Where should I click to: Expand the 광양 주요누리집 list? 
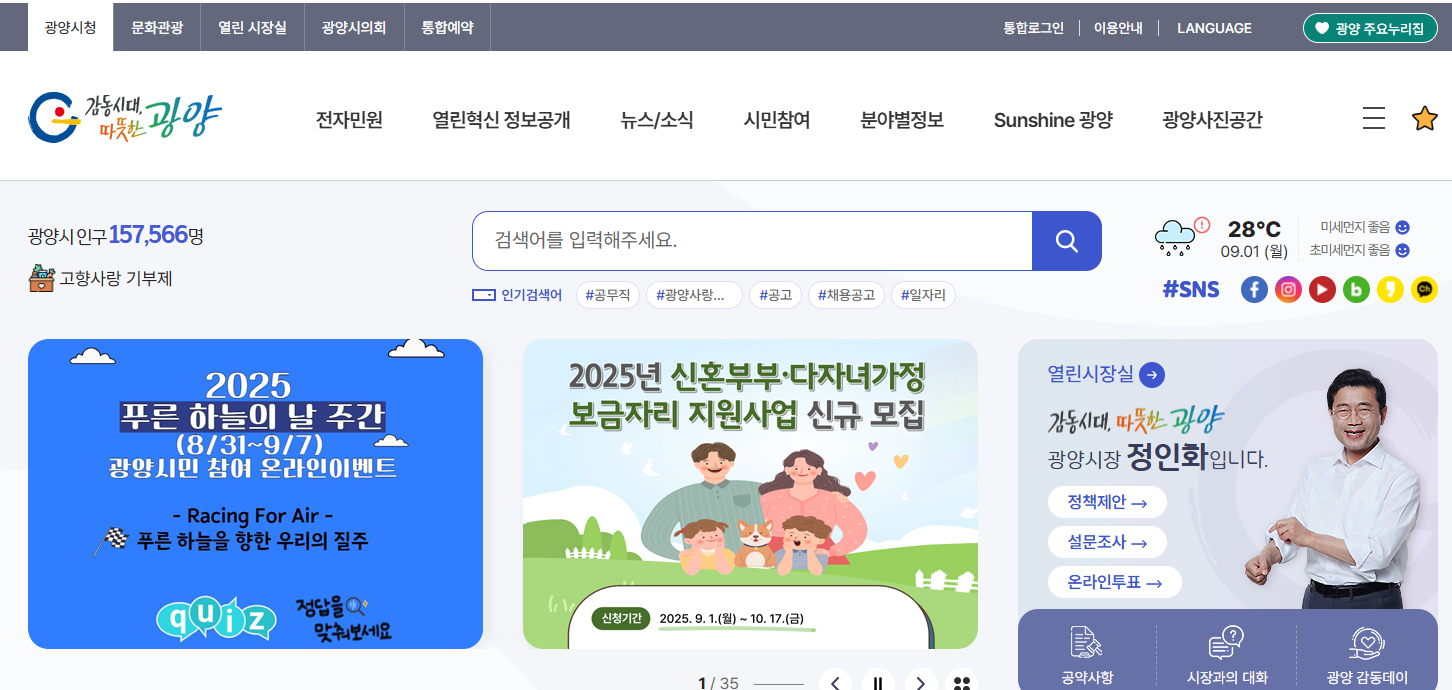tap(1369, 28)
